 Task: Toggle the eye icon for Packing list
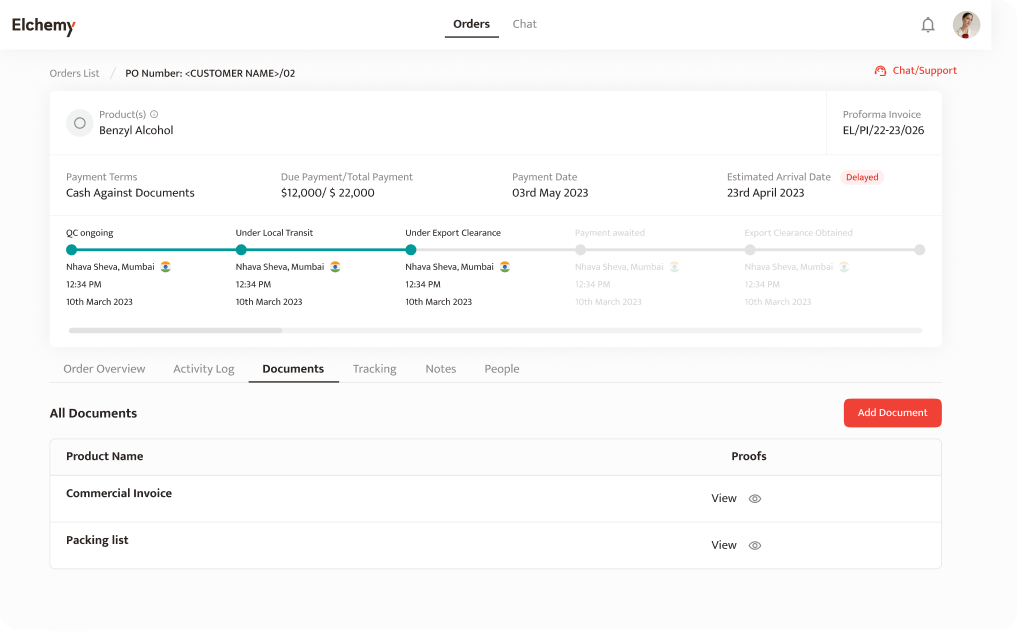755,546
